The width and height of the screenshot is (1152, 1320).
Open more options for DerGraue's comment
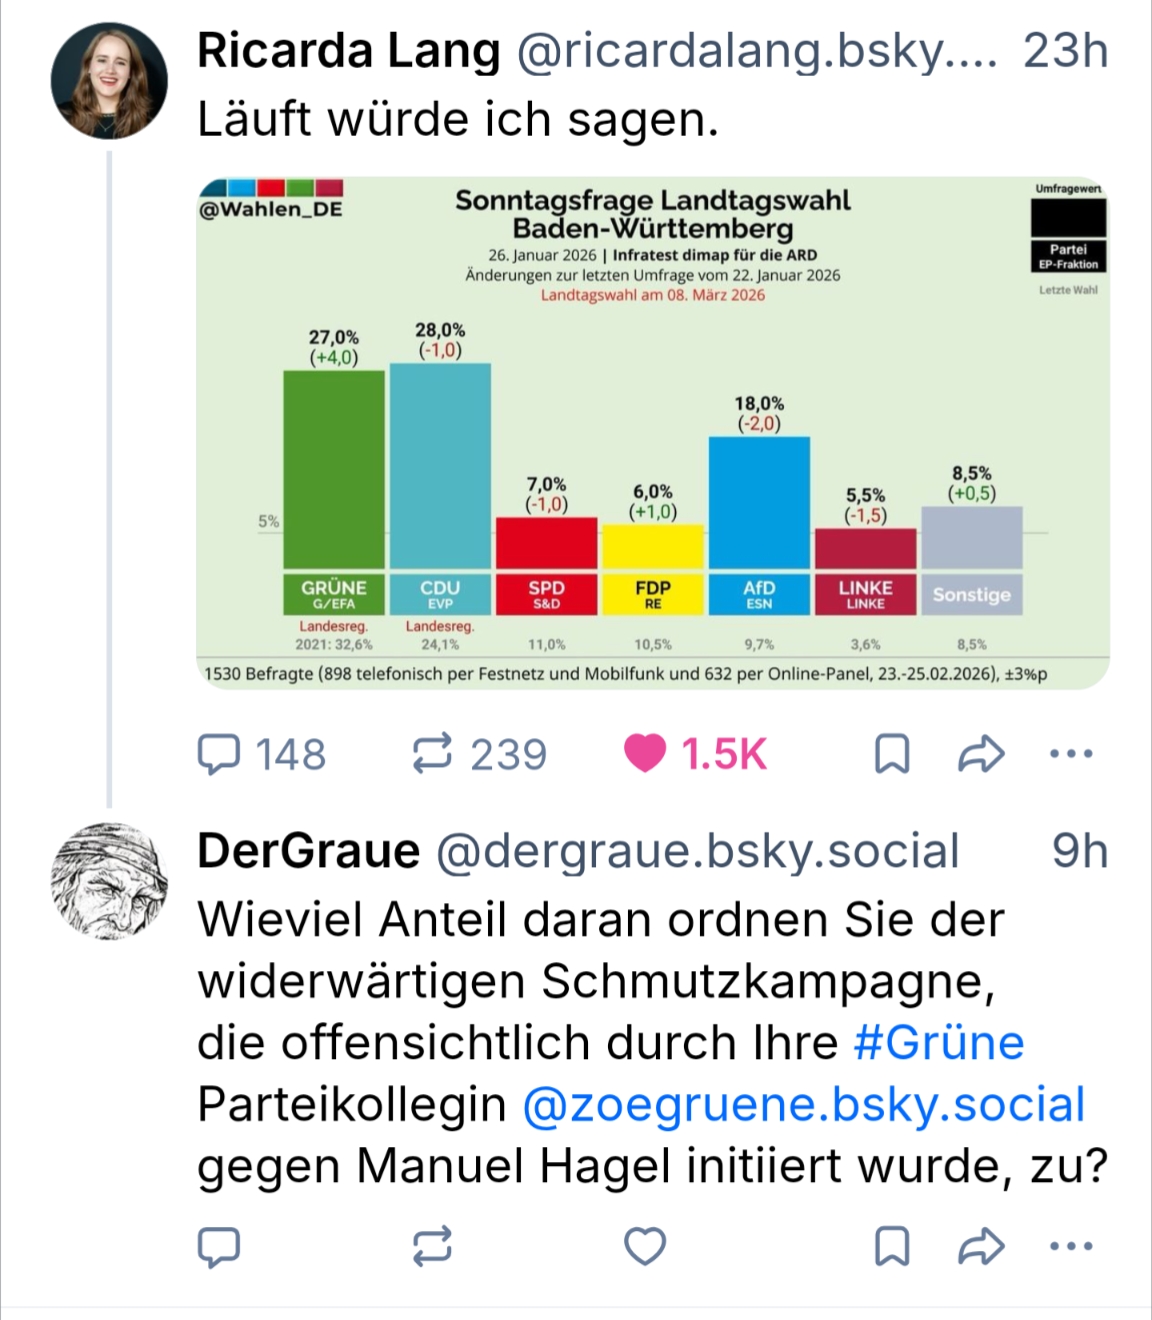tap(1071, 1247)
